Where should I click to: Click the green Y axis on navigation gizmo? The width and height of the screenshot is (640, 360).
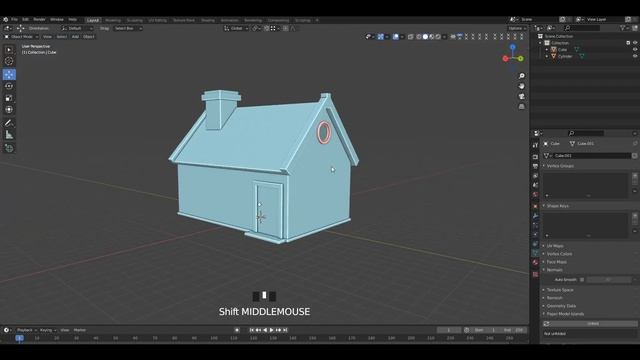pos(521,59)
